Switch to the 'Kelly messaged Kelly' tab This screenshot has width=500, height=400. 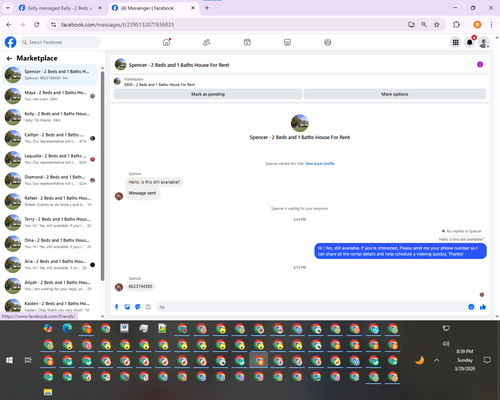60,8
